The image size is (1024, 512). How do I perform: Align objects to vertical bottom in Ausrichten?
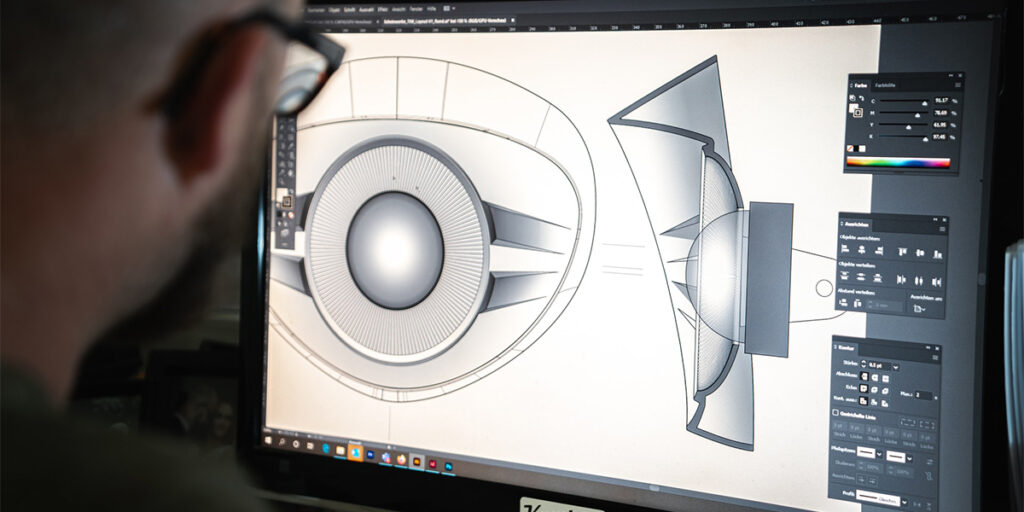pos(938,255)
